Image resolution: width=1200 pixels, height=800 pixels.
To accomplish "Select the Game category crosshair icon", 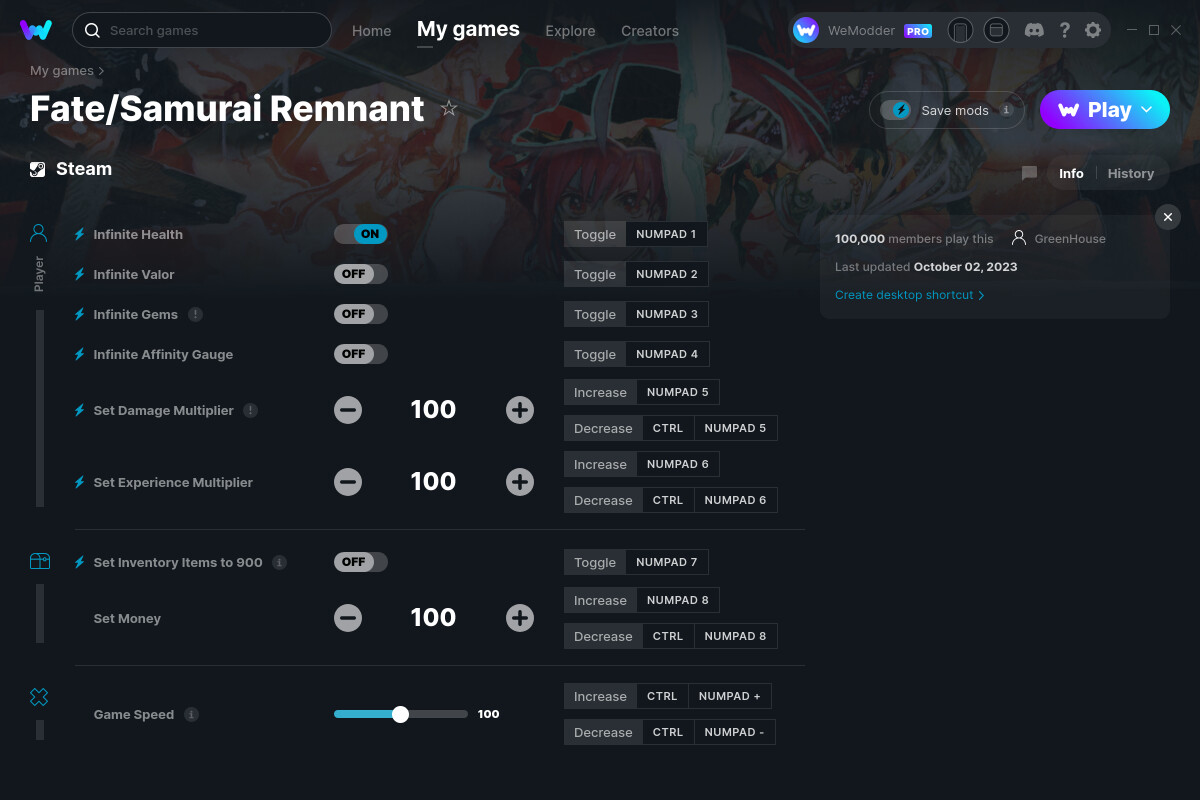I will click(x=39, y=697).
